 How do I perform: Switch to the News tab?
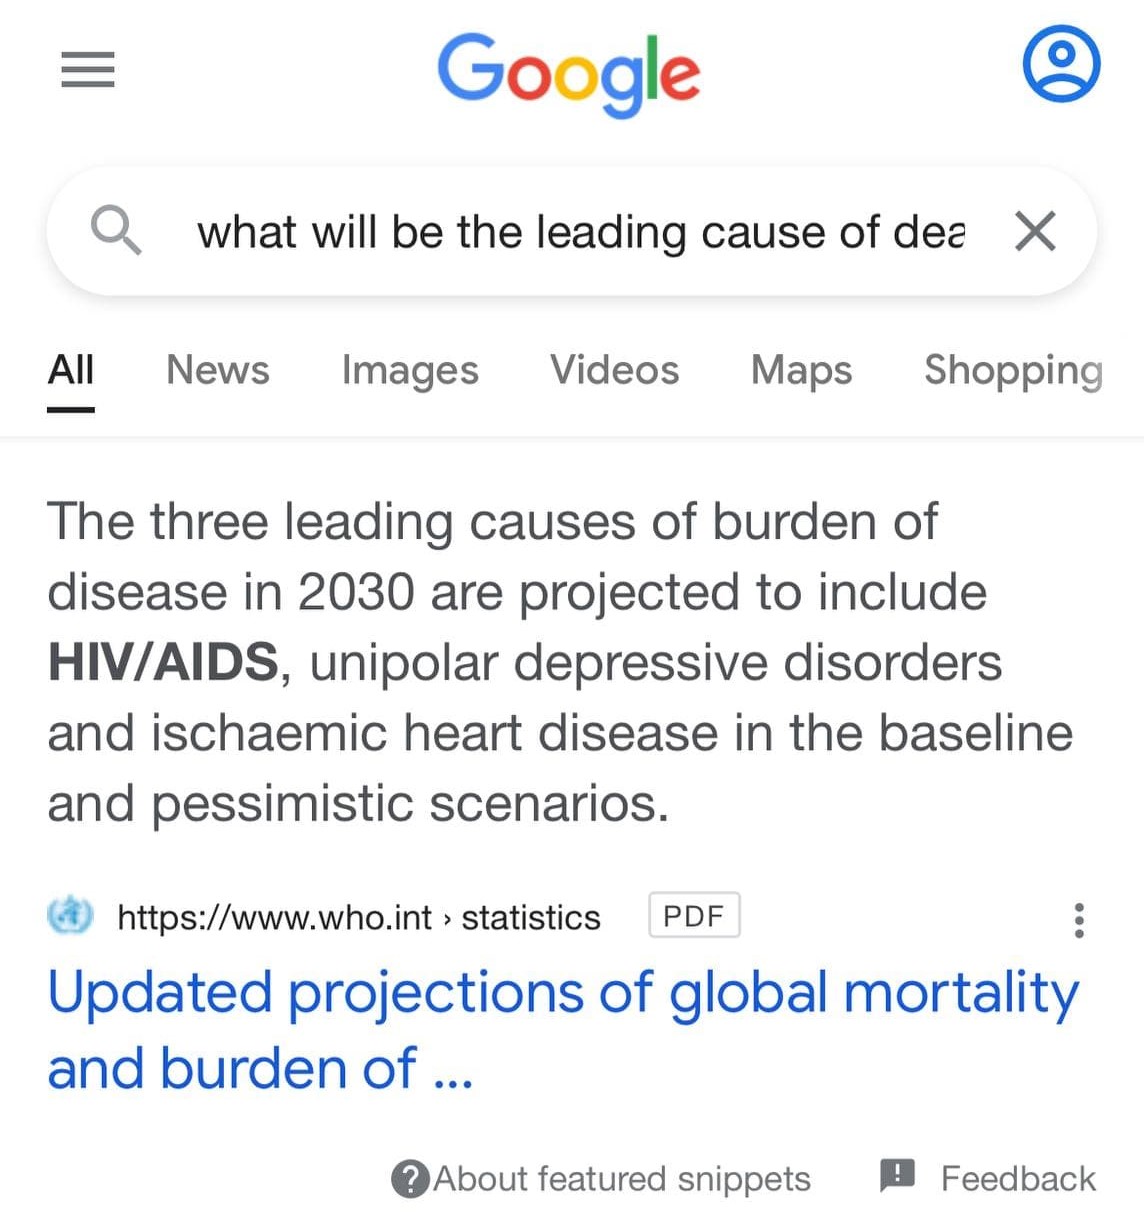pos(218,370)
